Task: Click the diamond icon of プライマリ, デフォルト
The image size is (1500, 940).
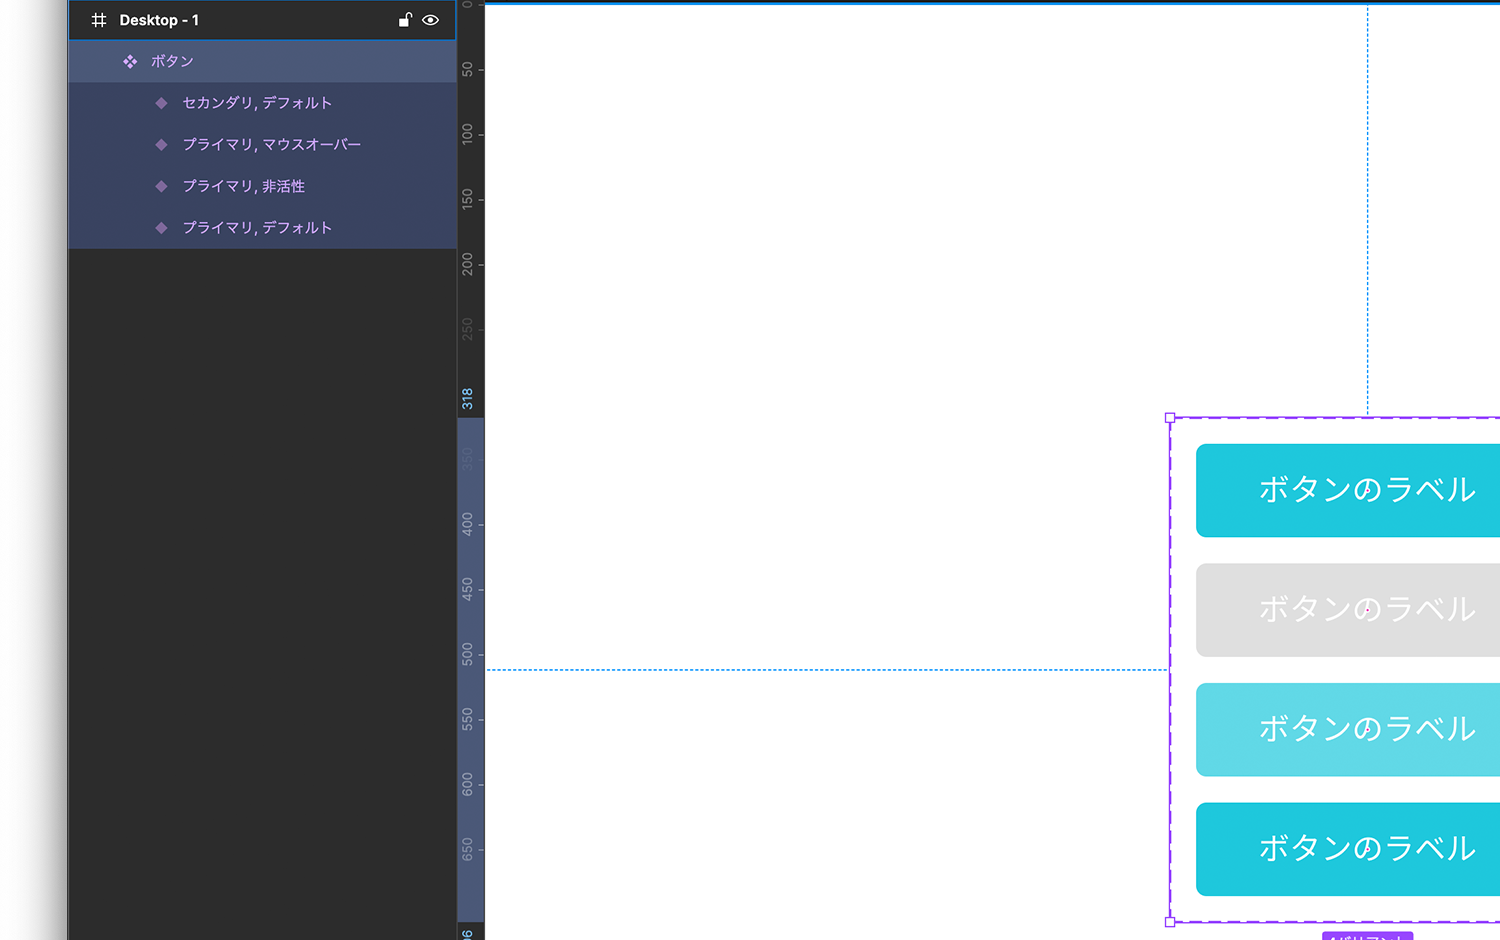Action: [x=161, y=228]
